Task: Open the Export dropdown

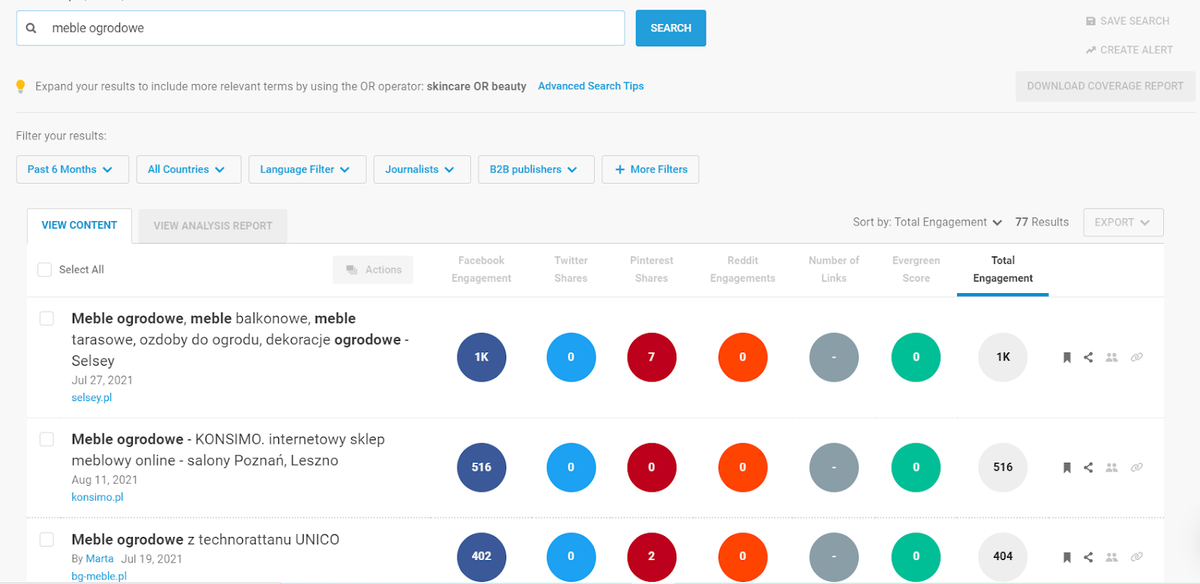Action: [1123, 222]
